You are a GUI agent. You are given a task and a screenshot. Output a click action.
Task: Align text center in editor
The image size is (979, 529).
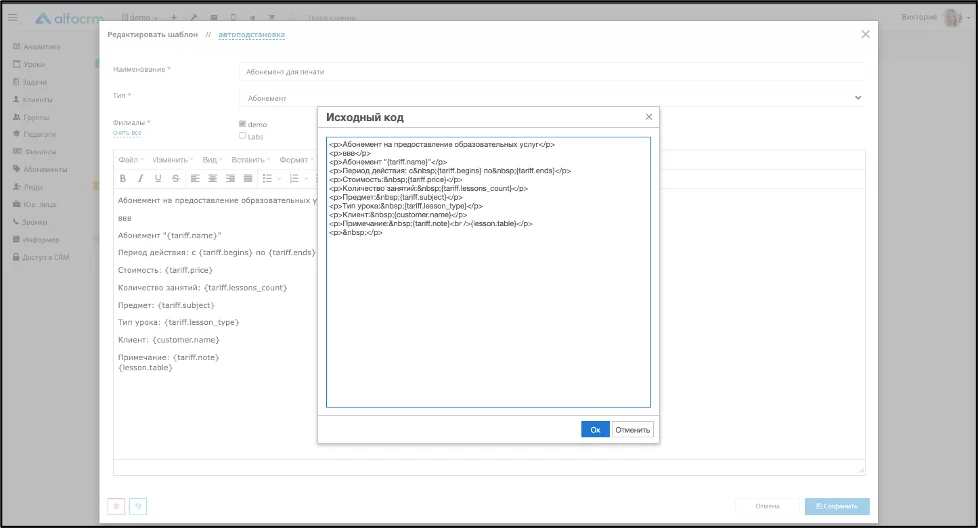pyautogui.click(x=212, y=179)
